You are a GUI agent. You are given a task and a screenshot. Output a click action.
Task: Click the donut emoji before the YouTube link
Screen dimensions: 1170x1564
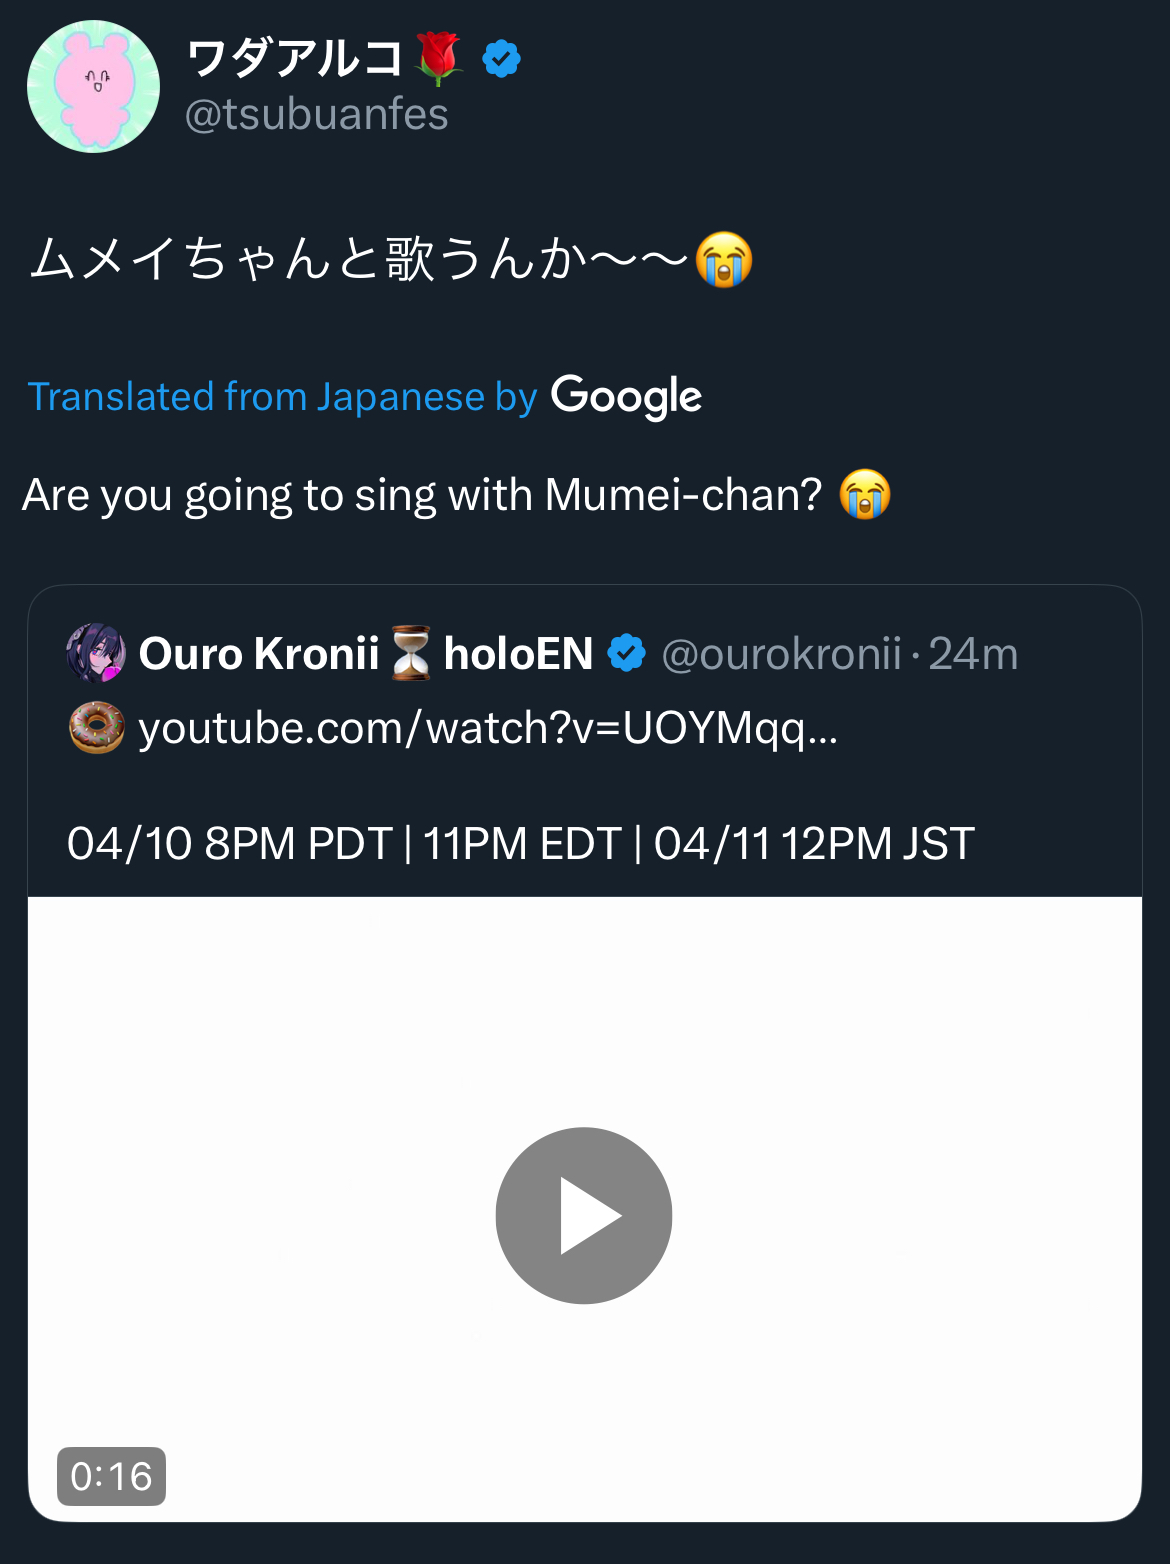pos(97,727)
